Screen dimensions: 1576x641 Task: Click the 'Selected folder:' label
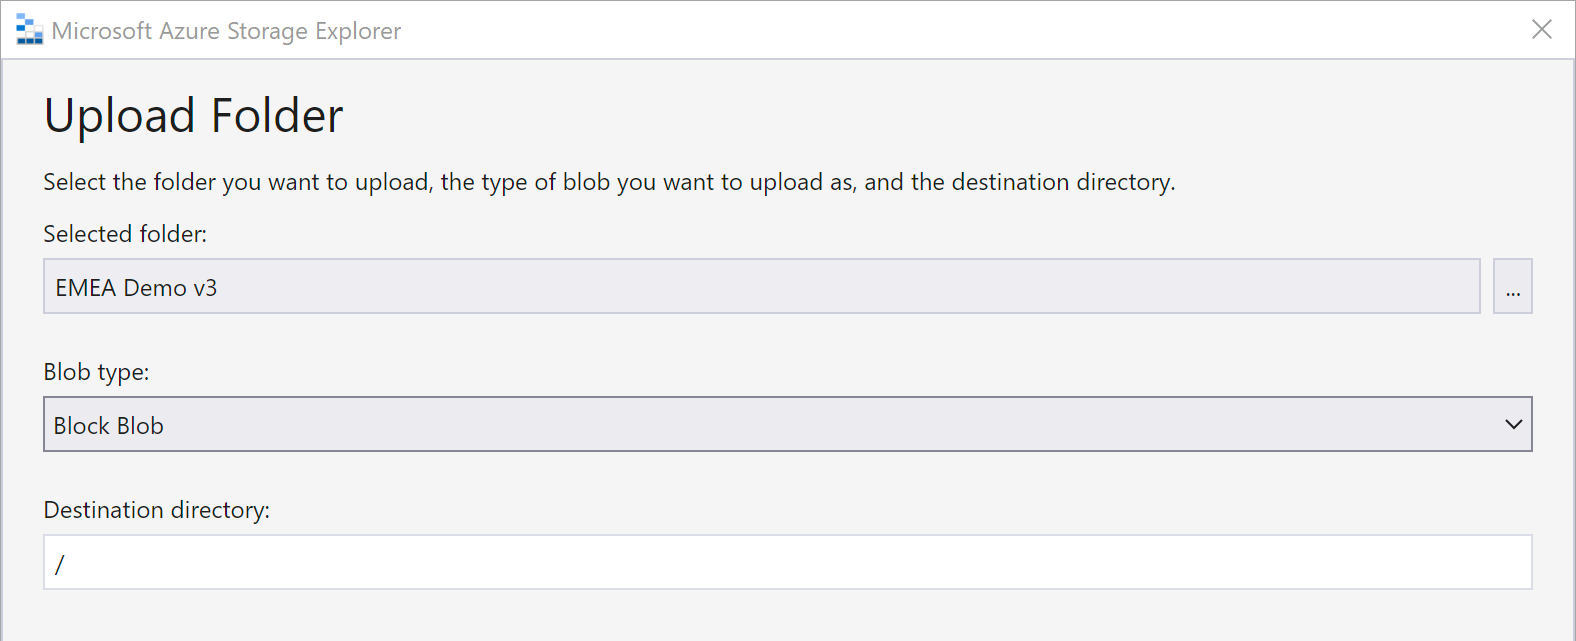pos(125,234)
